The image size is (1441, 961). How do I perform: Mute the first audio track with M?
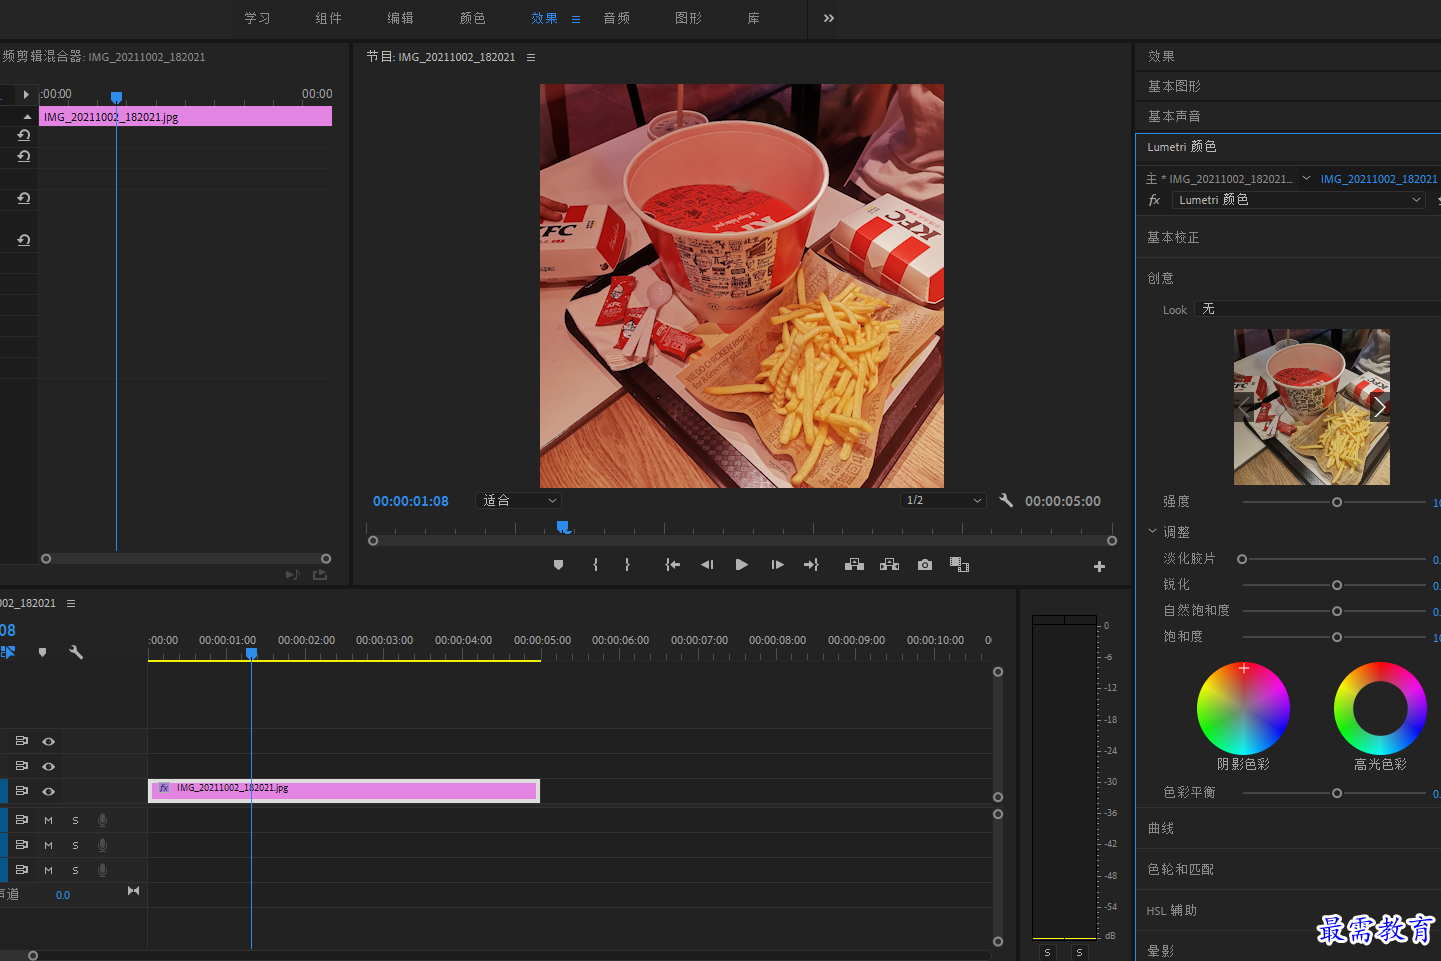[48, 820]
